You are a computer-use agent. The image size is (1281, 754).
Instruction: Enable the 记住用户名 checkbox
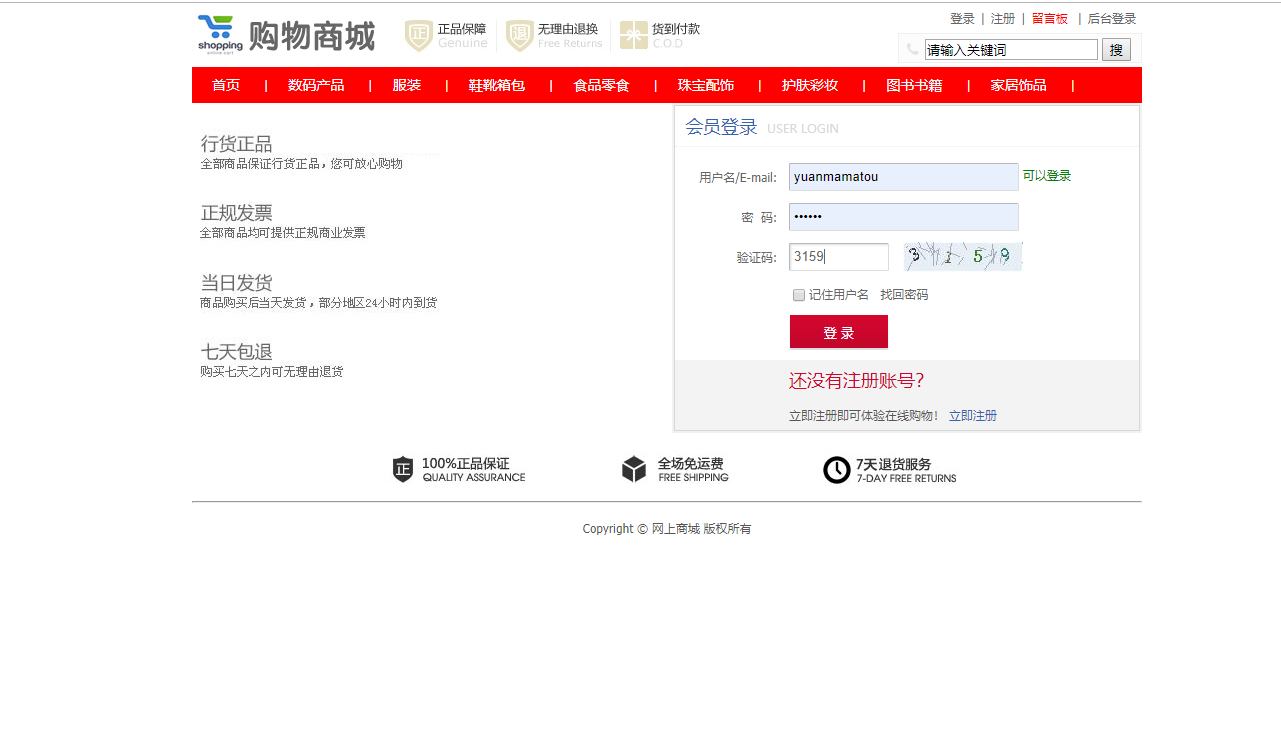(798, 294)
